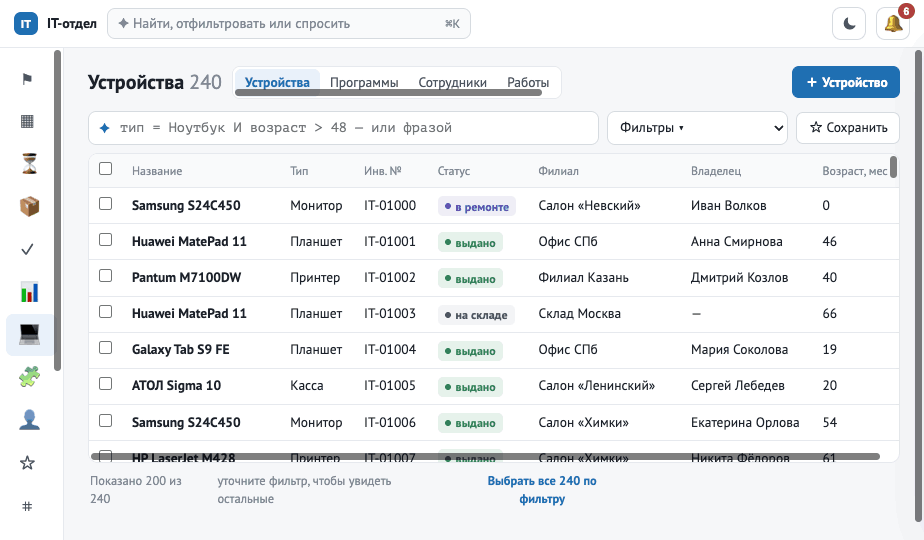Click the Сохранить filter button
Image resolution: width=924 pixels, height=540 pixels.
[848, 128]
